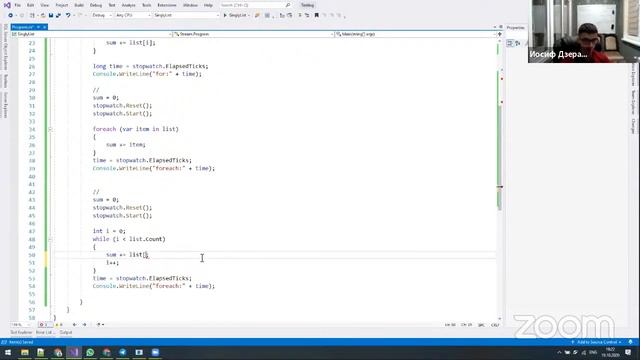Open the Windows Start menu
Viewport: 640px width, 360px height.
click(8, 352)
